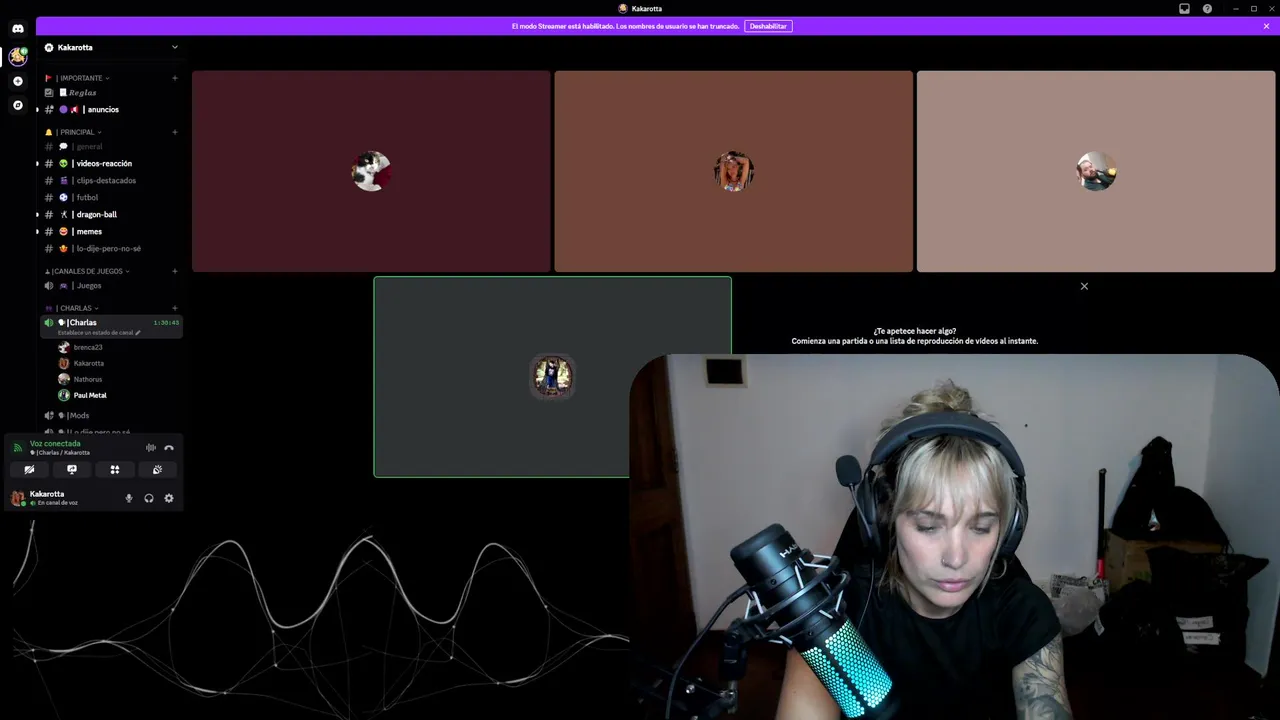Share your screen button
The height and width of the screenshot is (720, 1280).
[72, 469]
